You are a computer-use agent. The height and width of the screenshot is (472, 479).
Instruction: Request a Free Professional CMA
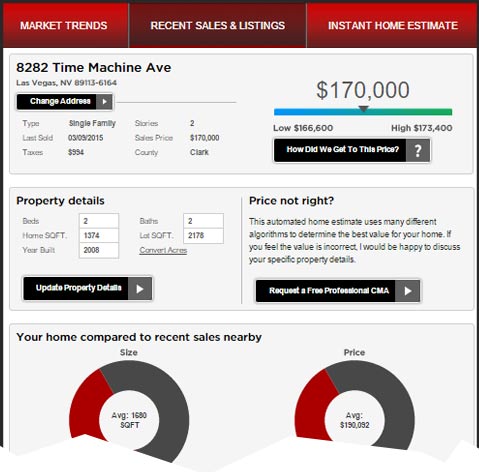[338, 291]
